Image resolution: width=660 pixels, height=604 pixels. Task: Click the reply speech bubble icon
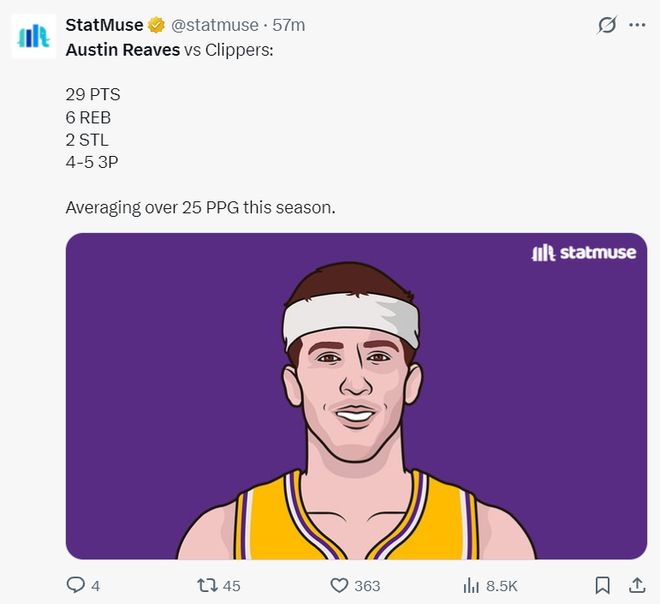coord(76,585)
